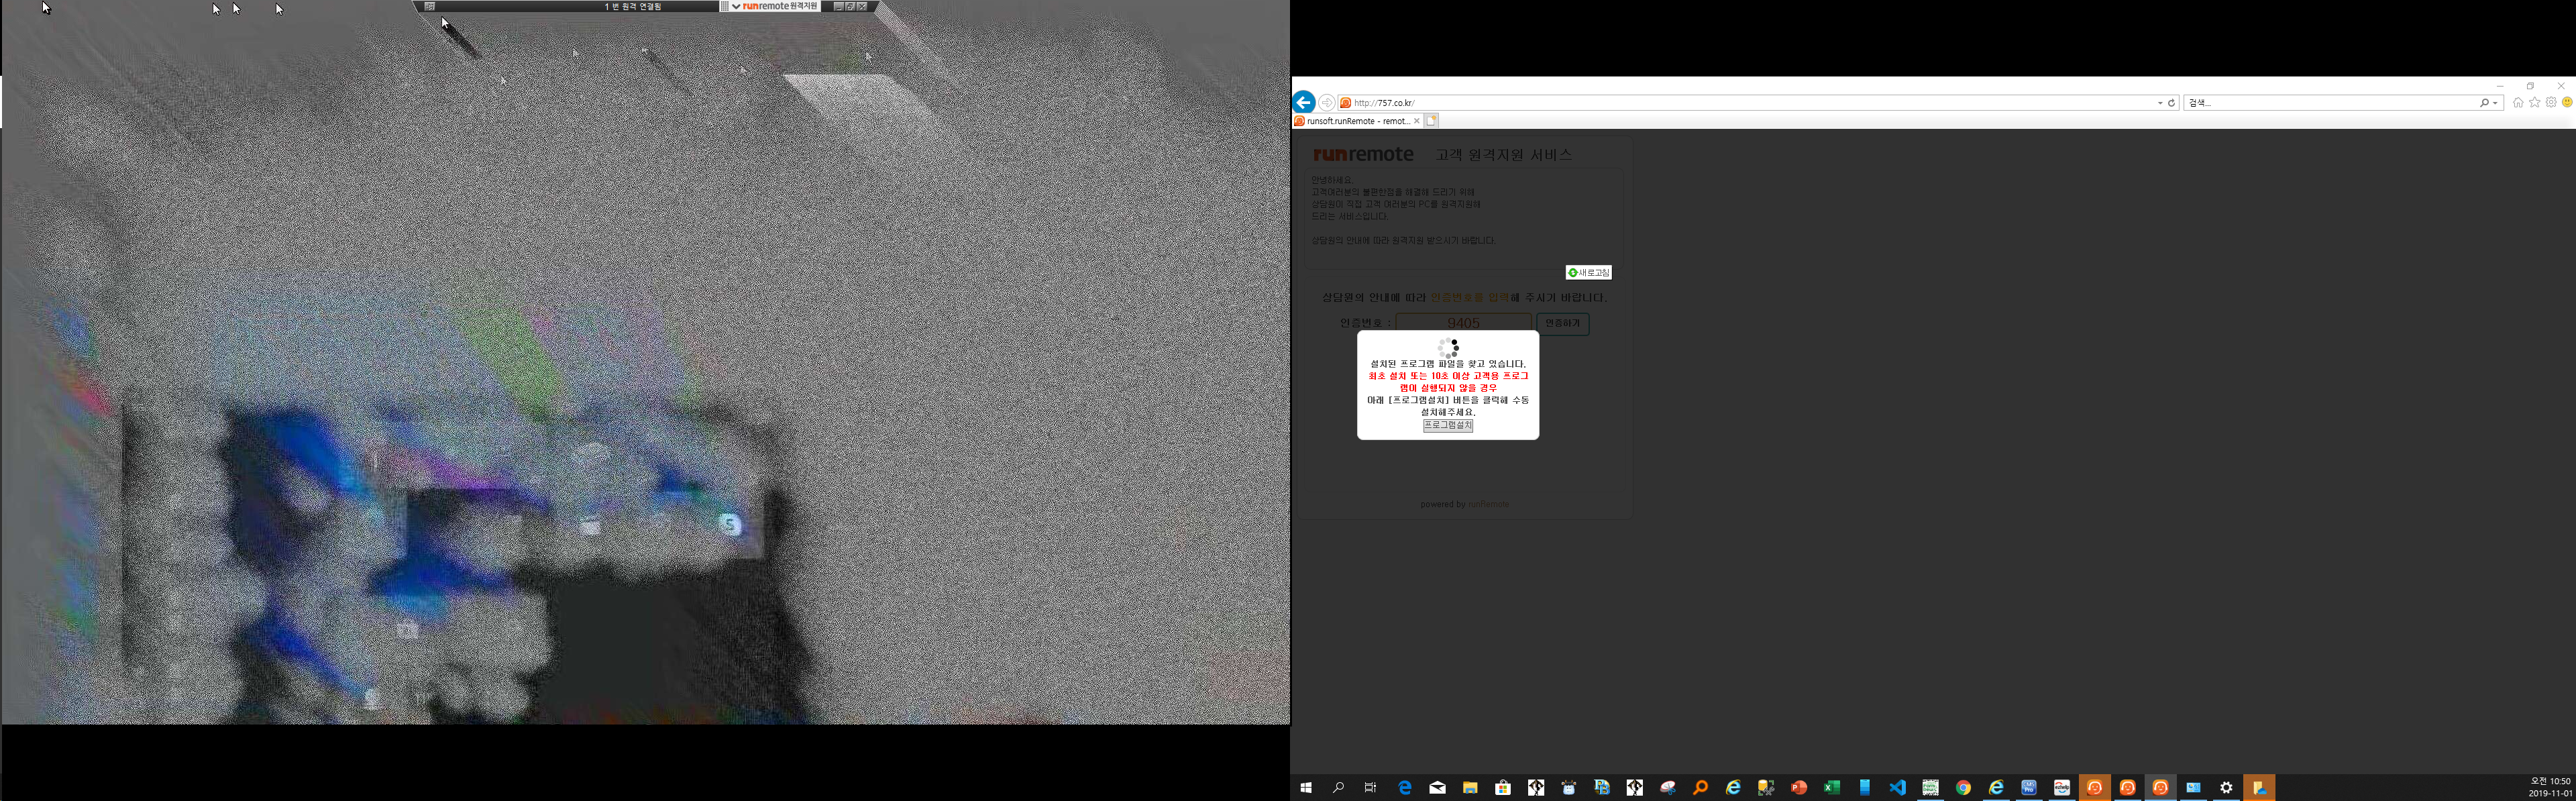Click the 새로고침 refresh button
The height and width of the screenshot is (801, 2576).
1588,273
